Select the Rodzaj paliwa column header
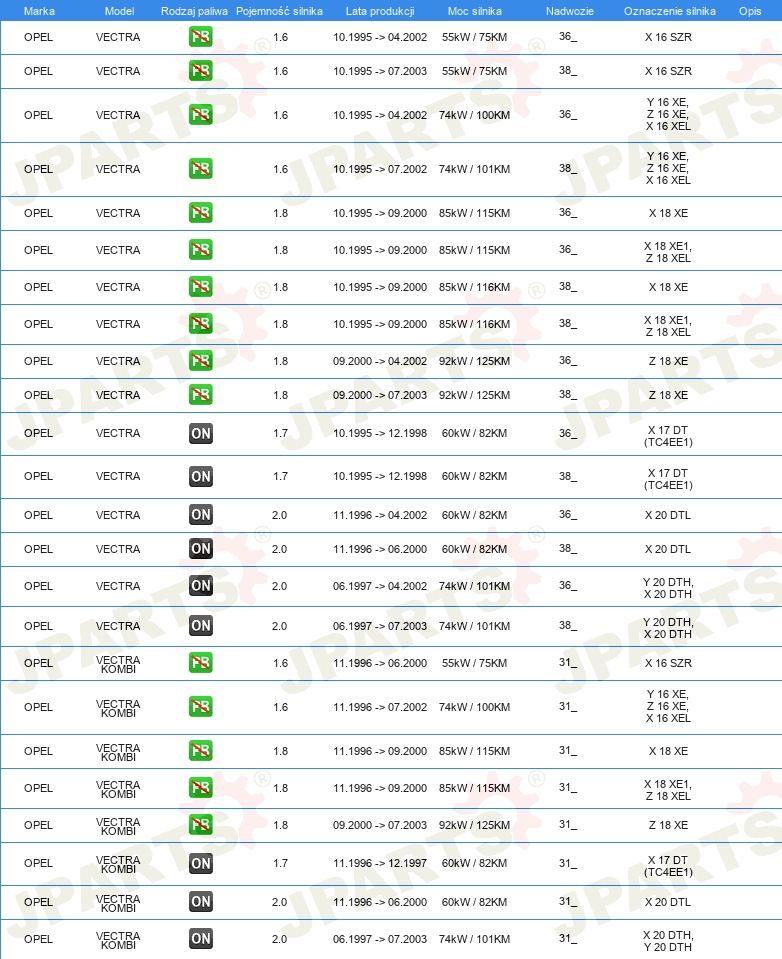This screenshot has height=959, width=782. pos(194,11)
